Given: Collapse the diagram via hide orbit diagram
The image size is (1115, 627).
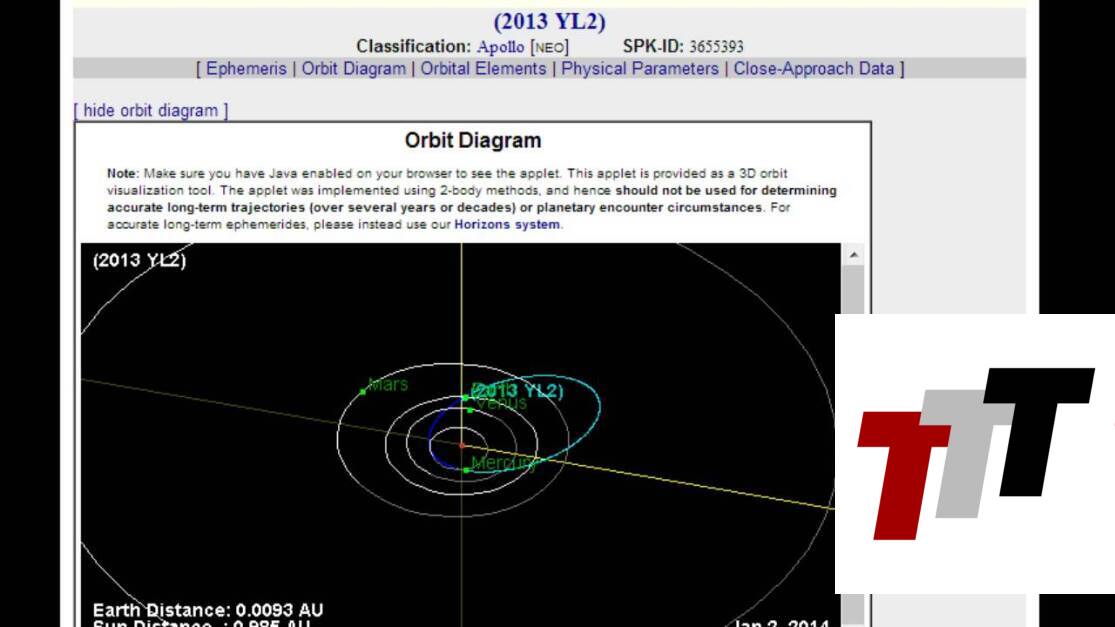Looking at the screenshot, I should point(151,111).
